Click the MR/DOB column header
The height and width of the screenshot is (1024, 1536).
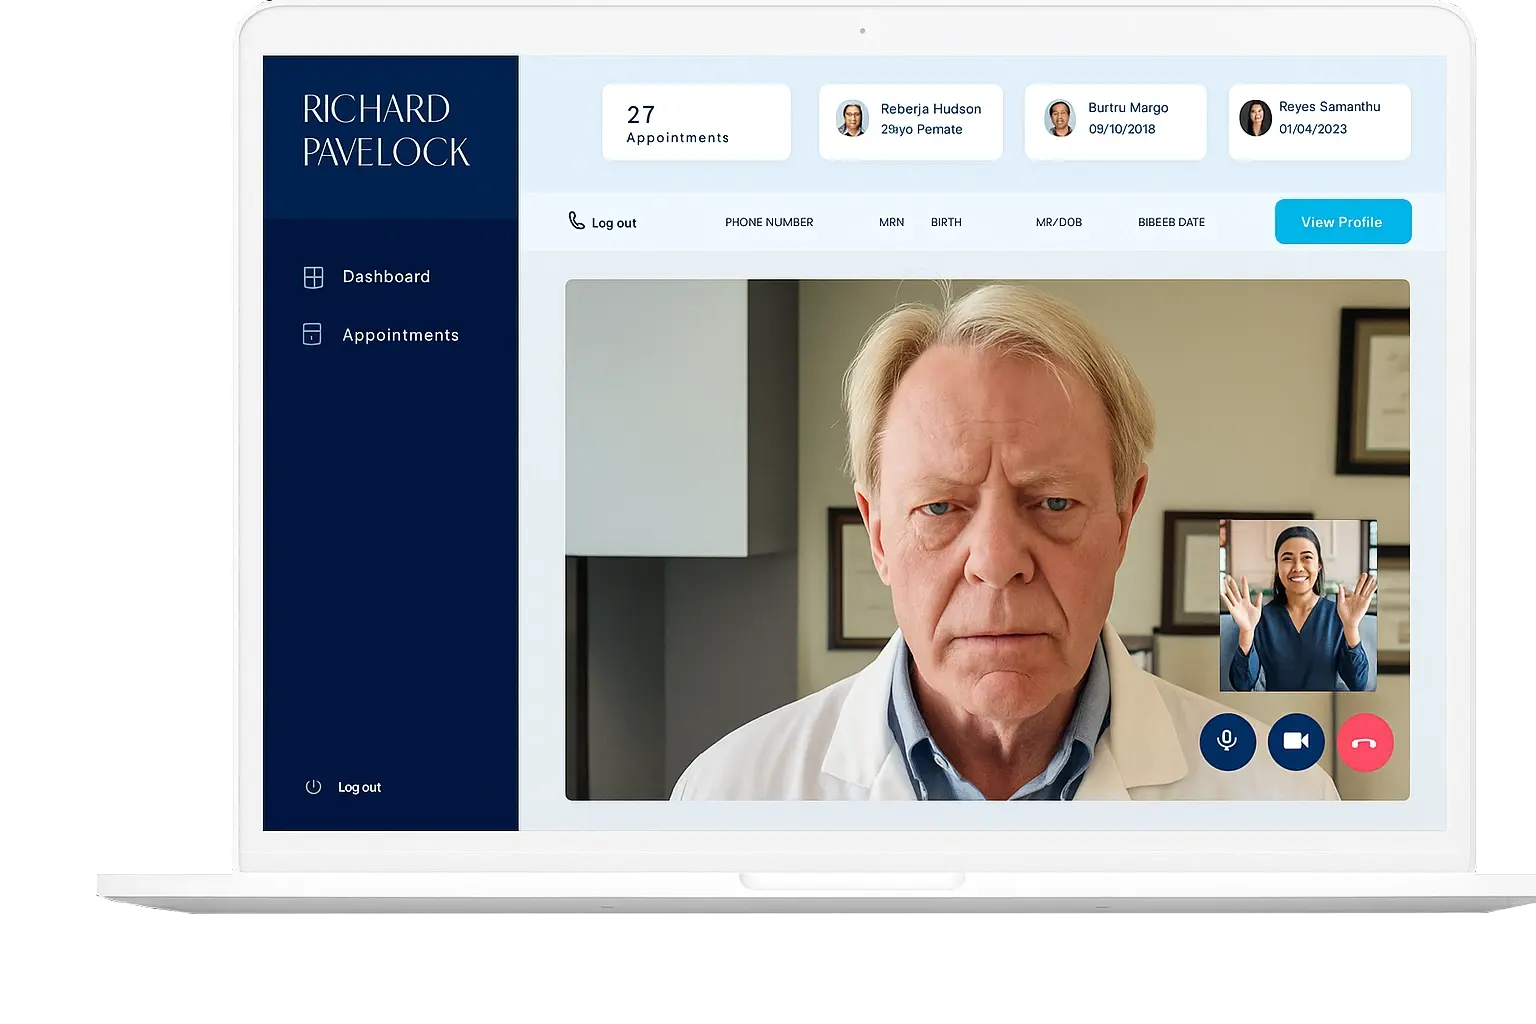point(1059,222)
